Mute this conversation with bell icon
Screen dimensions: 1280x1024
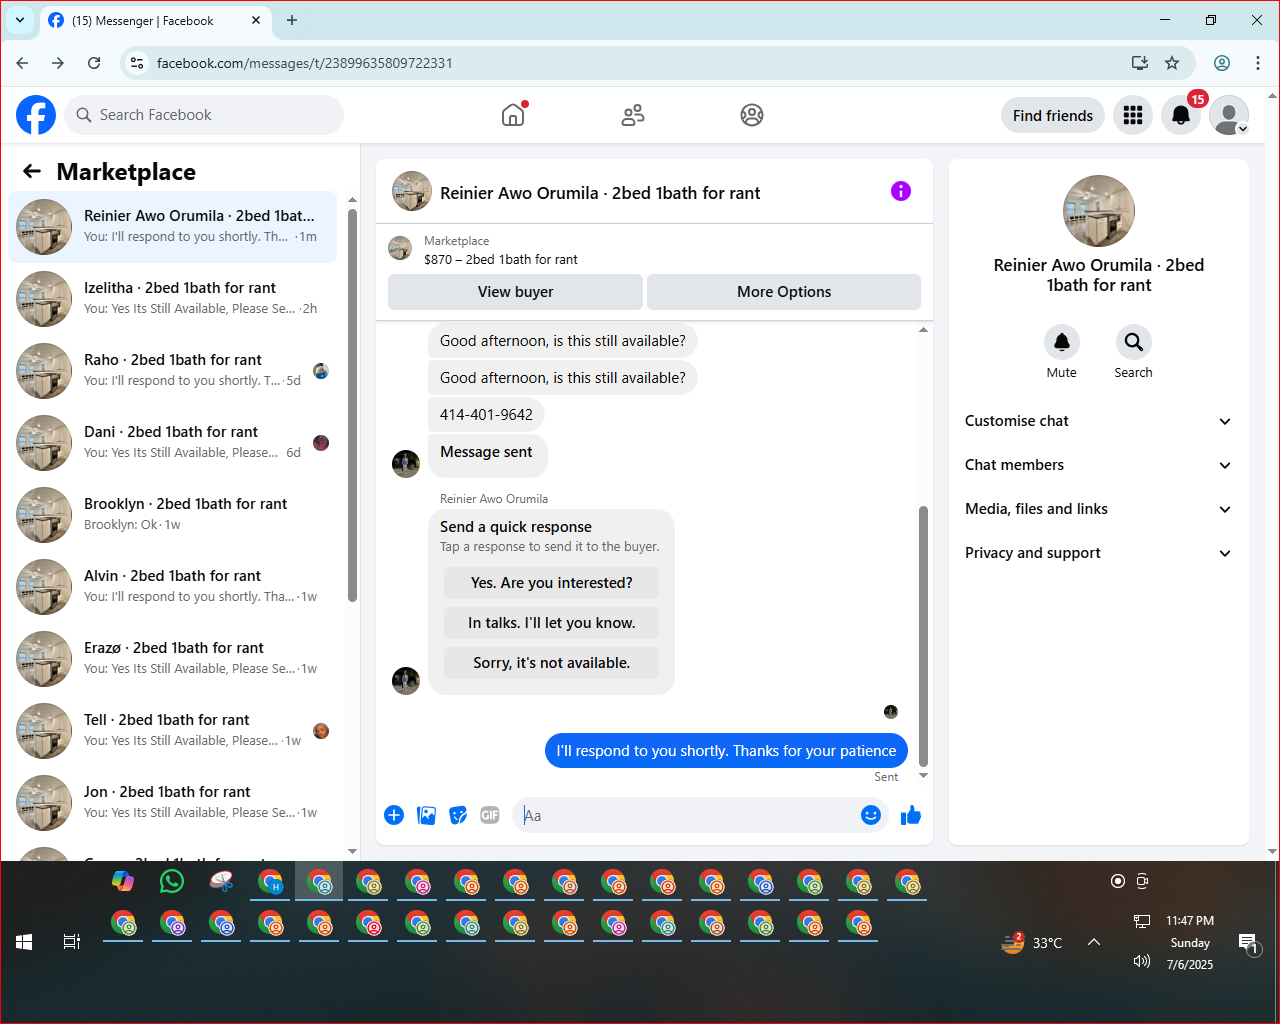pos(1062,342)
